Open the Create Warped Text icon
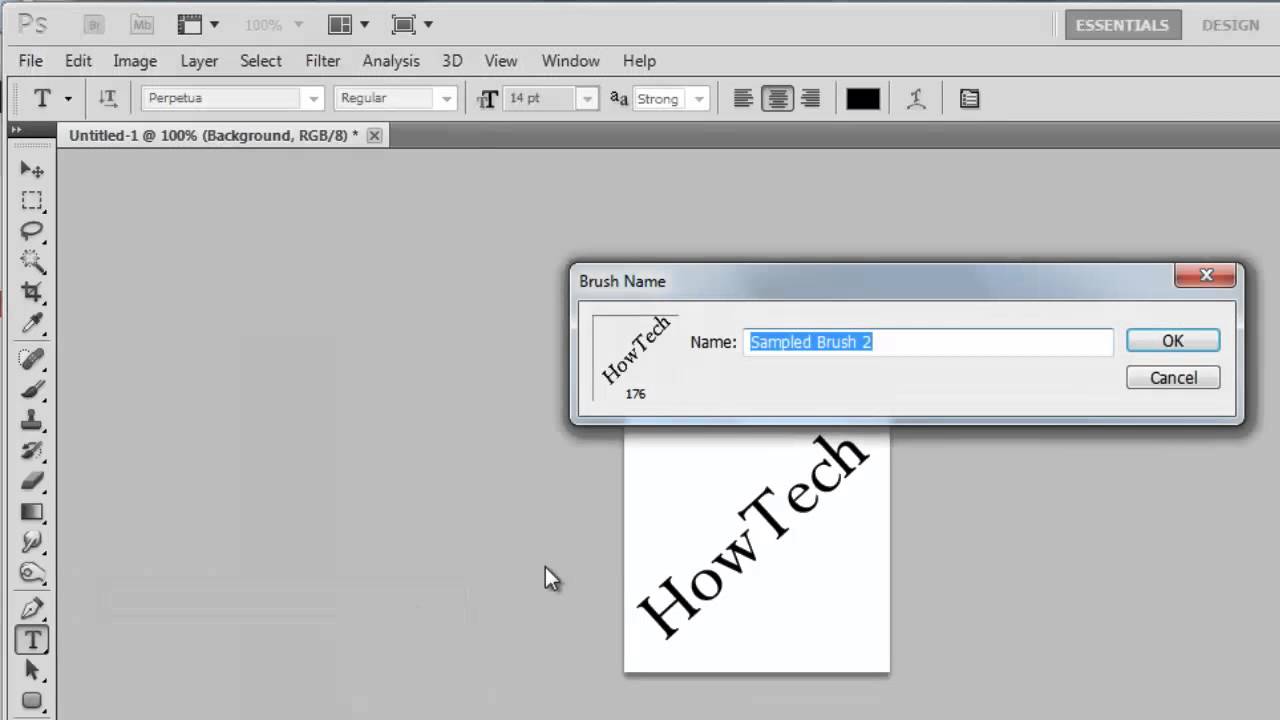This screenshot has width=1280, height=720. 916,98
